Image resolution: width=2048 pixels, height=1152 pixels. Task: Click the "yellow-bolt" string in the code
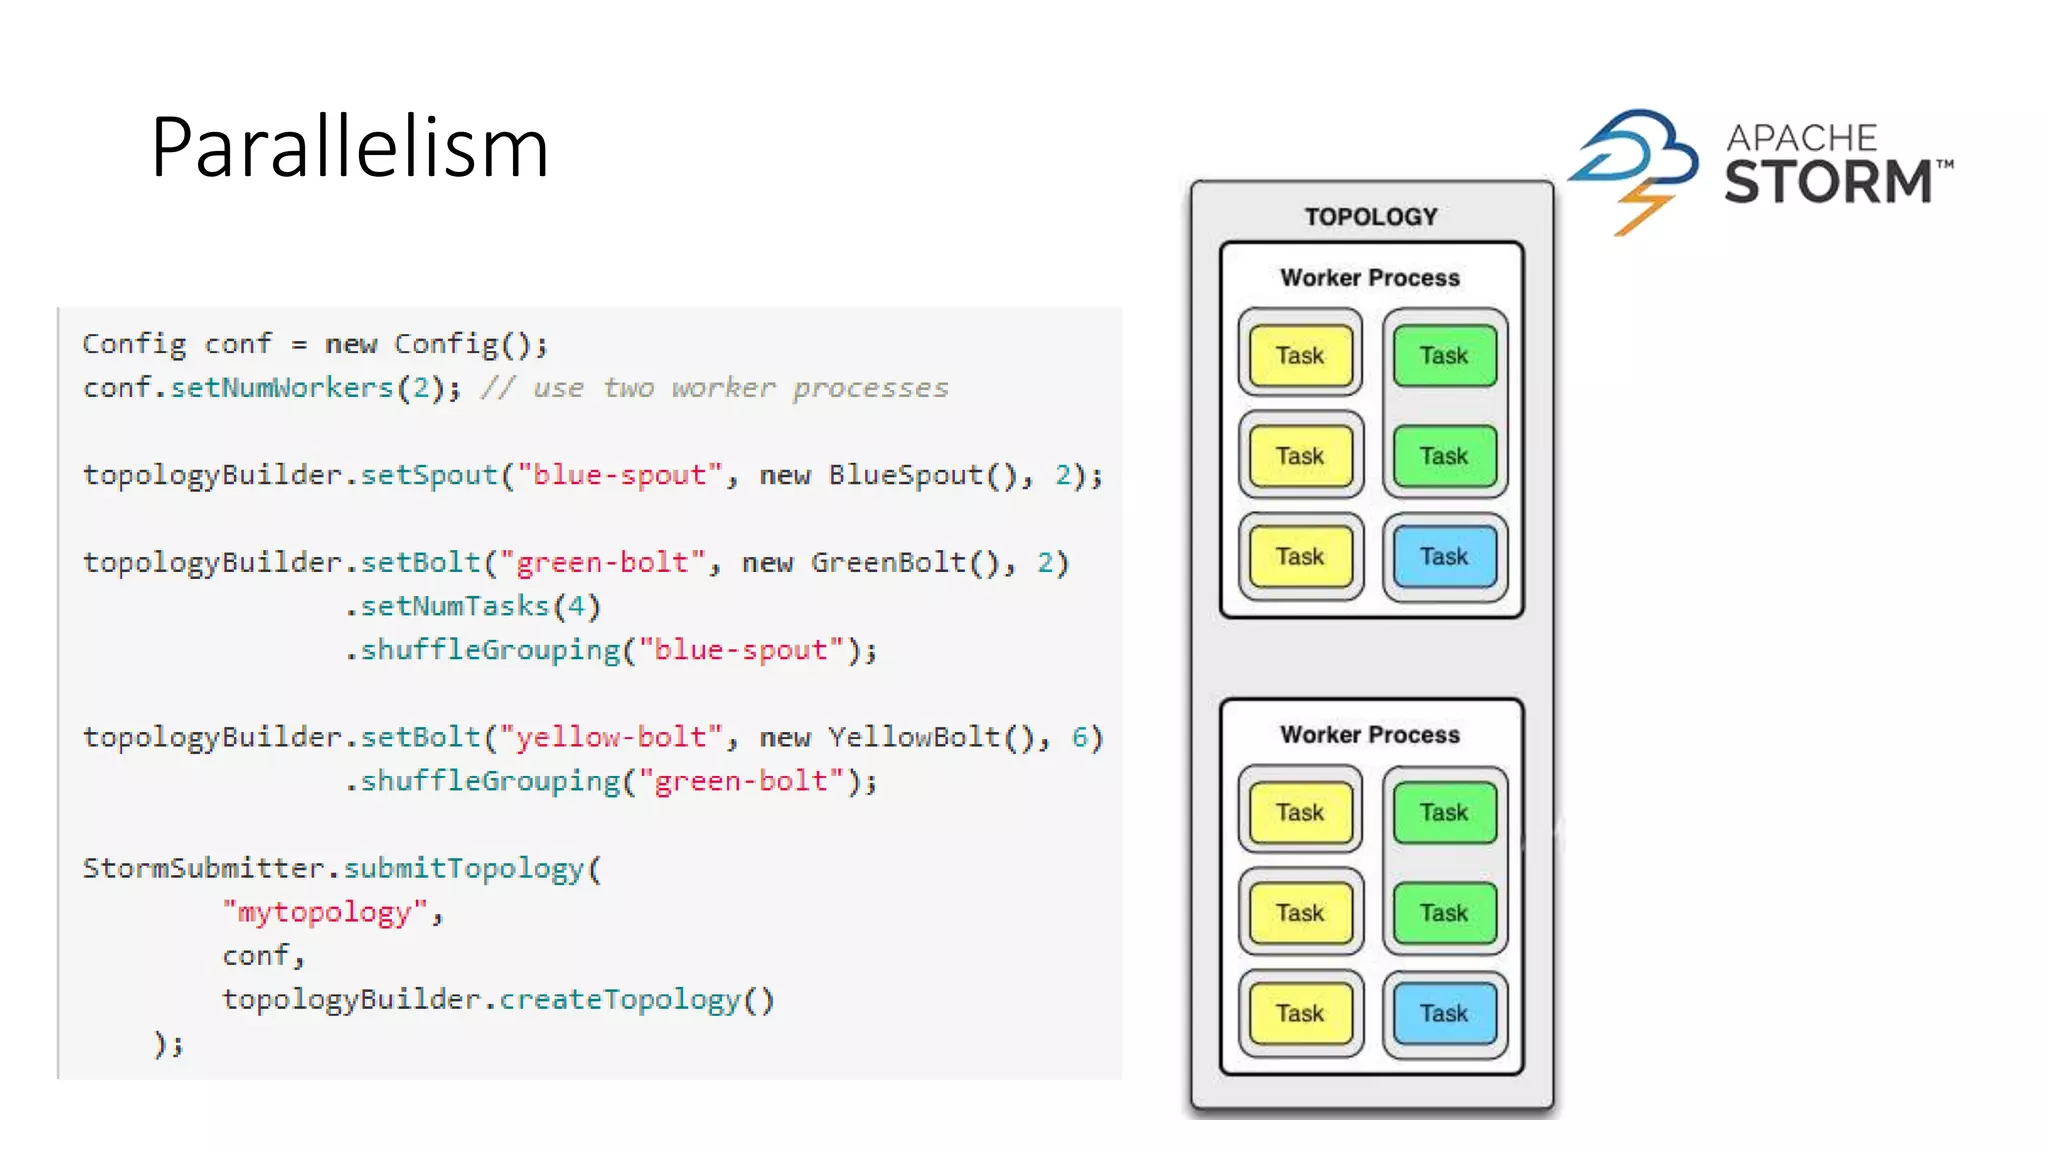pyautogui.click(x=610, y=738)
